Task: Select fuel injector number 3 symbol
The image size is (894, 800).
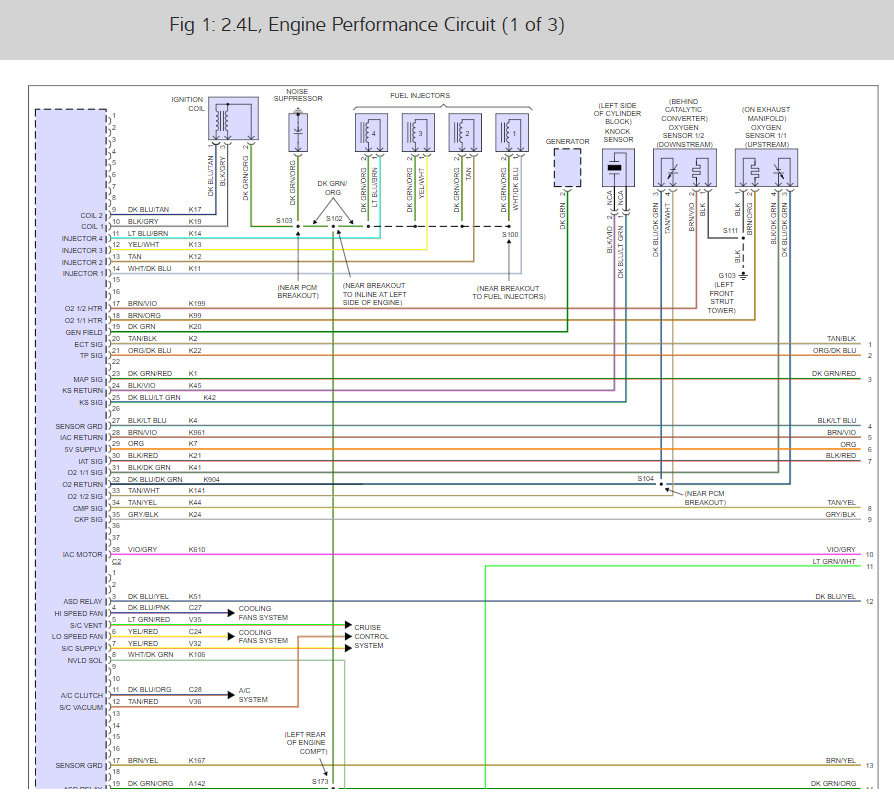Action: pos(418,133)
